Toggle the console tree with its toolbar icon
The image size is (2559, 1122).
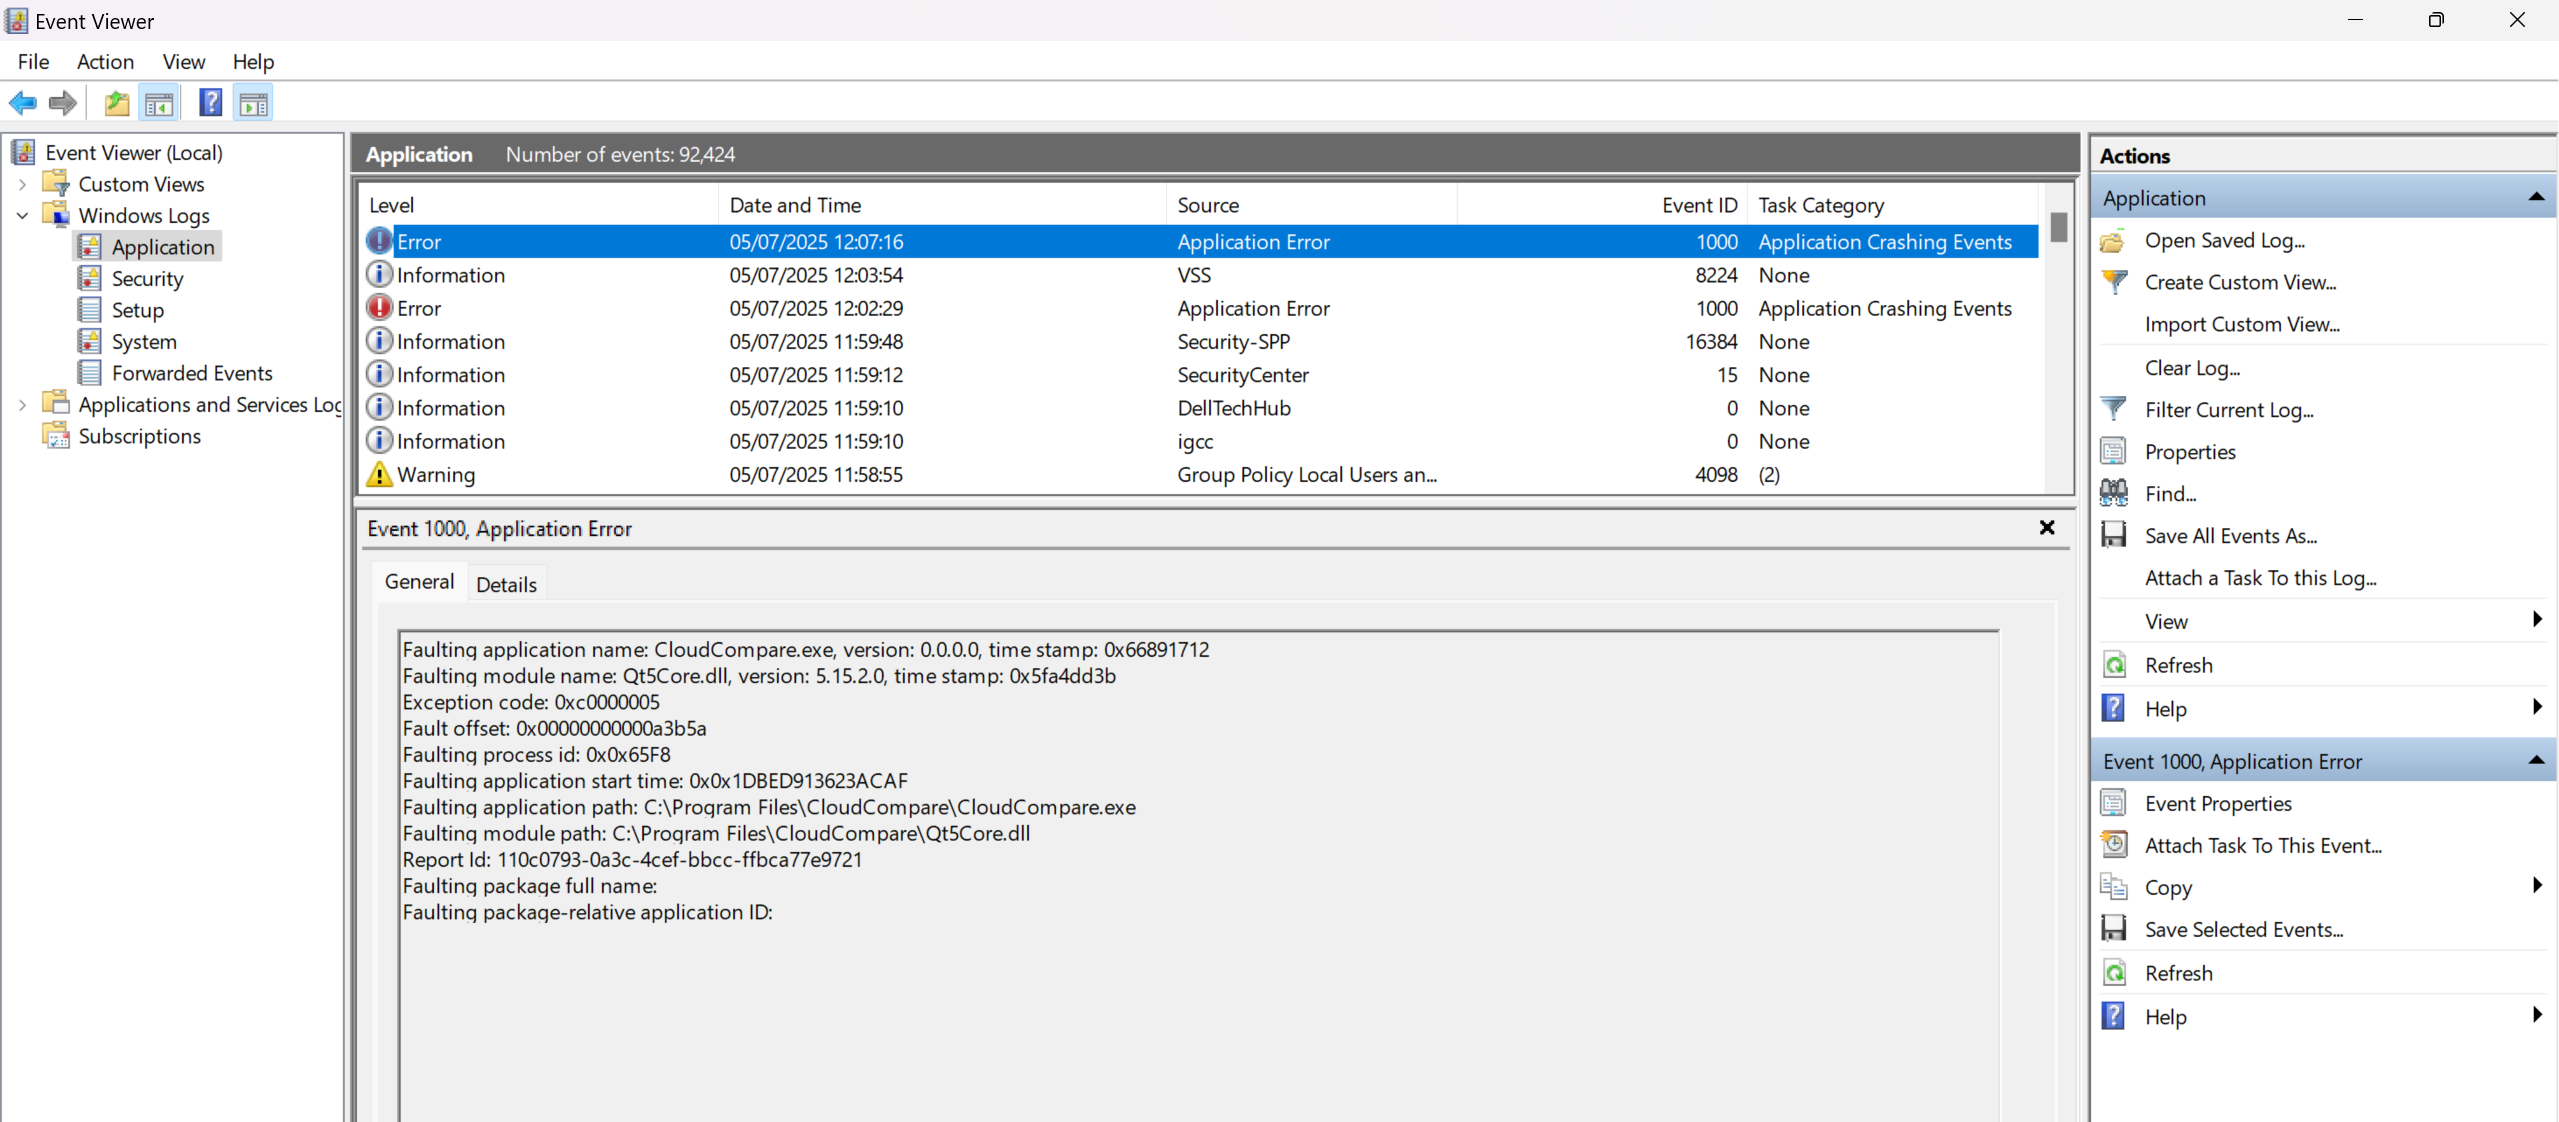click(x=159, y=102)
